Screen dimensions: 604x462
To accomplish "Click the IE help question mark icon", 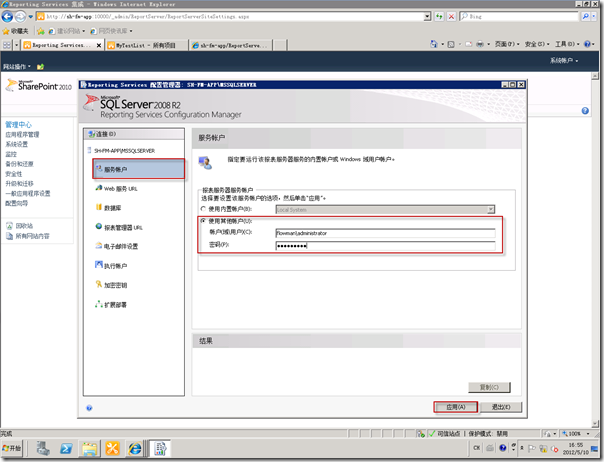I will click(x=587, y=44).
